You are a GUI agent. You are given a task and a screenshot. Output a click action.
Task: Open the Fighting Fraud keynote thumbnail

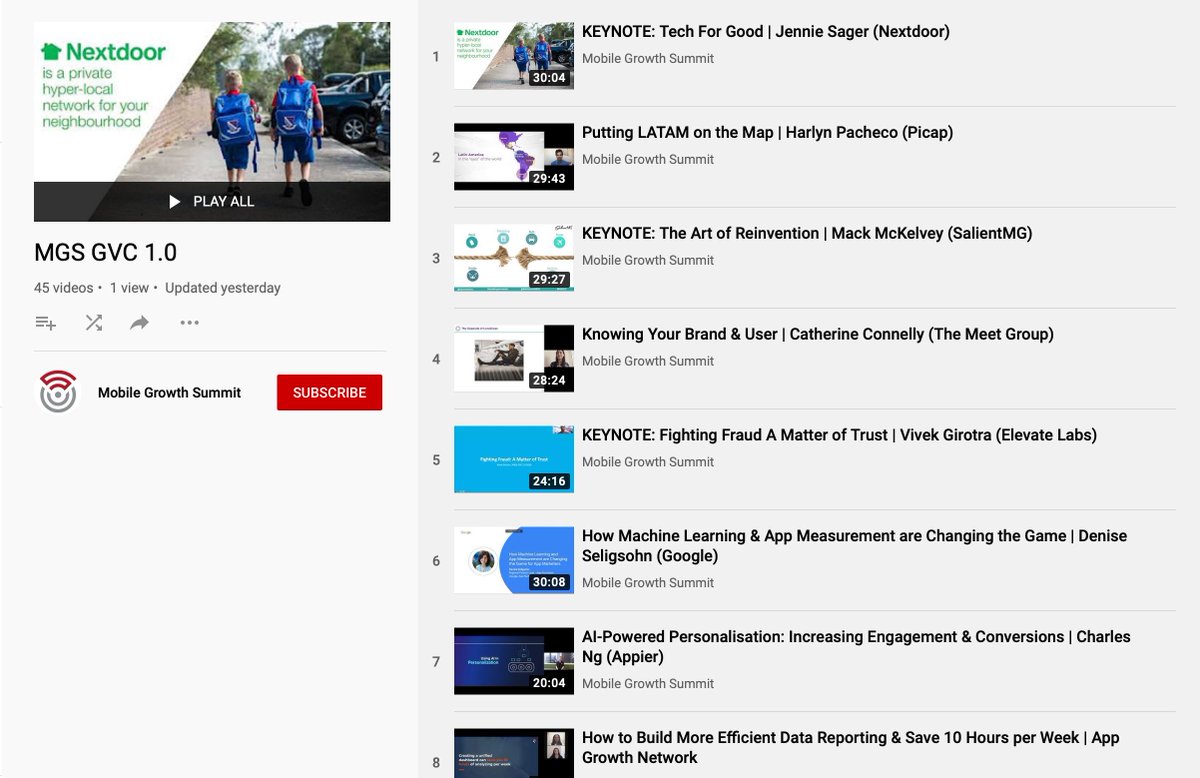pos(514,460)
